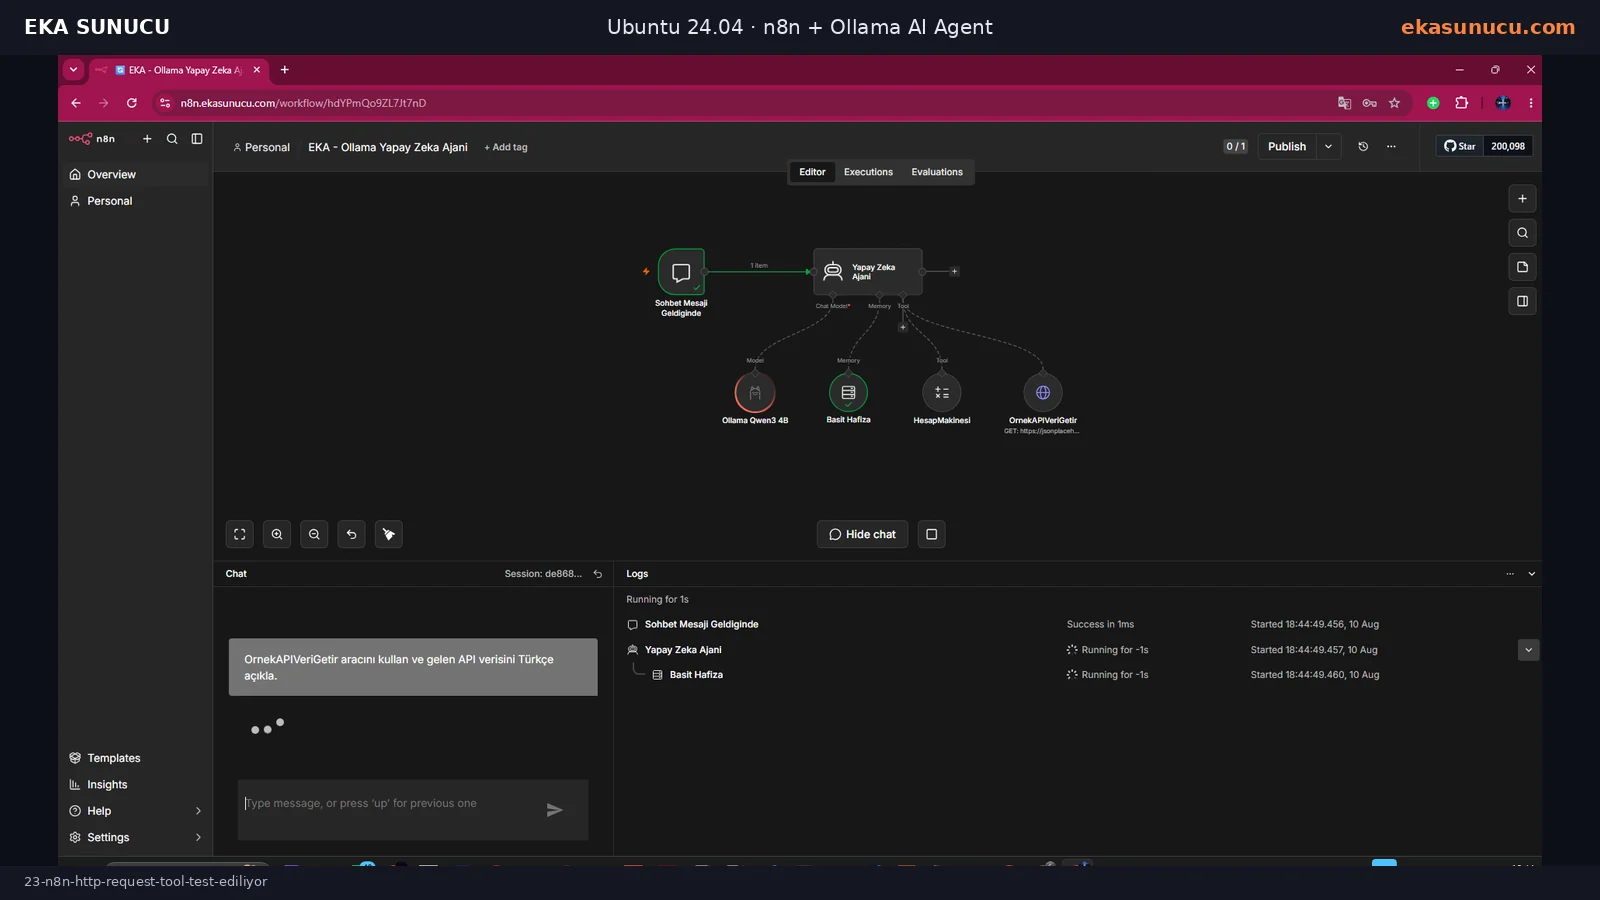Select the Ollama Qwen3 4B model node

[x=755, y=393]
